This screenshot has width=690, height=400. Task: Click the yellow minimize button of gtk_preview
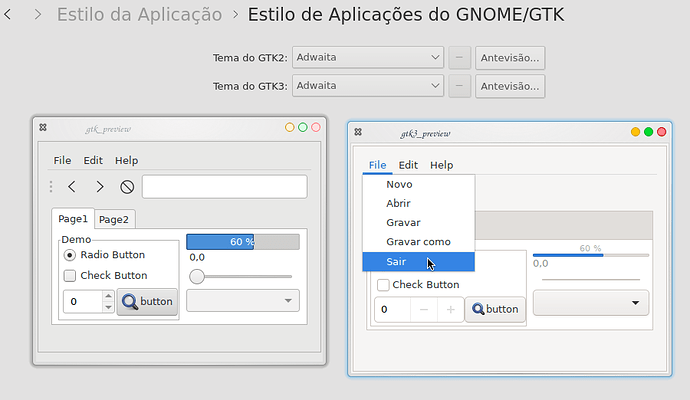point(290,128)
